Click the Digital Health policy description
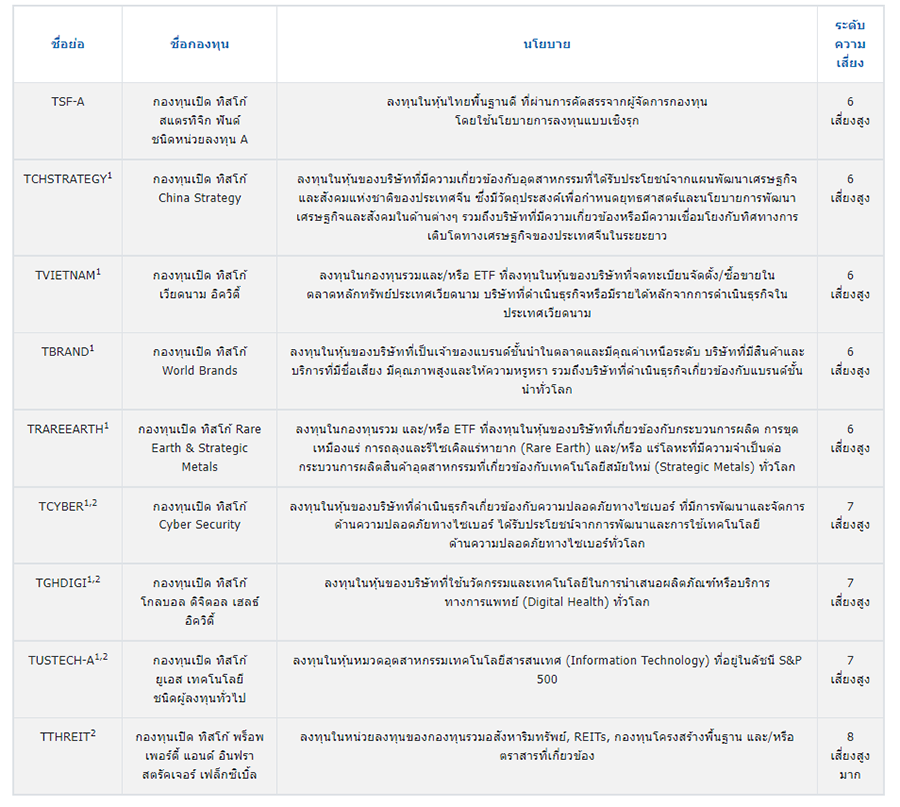Screen dimensions: 900x807 546,592
